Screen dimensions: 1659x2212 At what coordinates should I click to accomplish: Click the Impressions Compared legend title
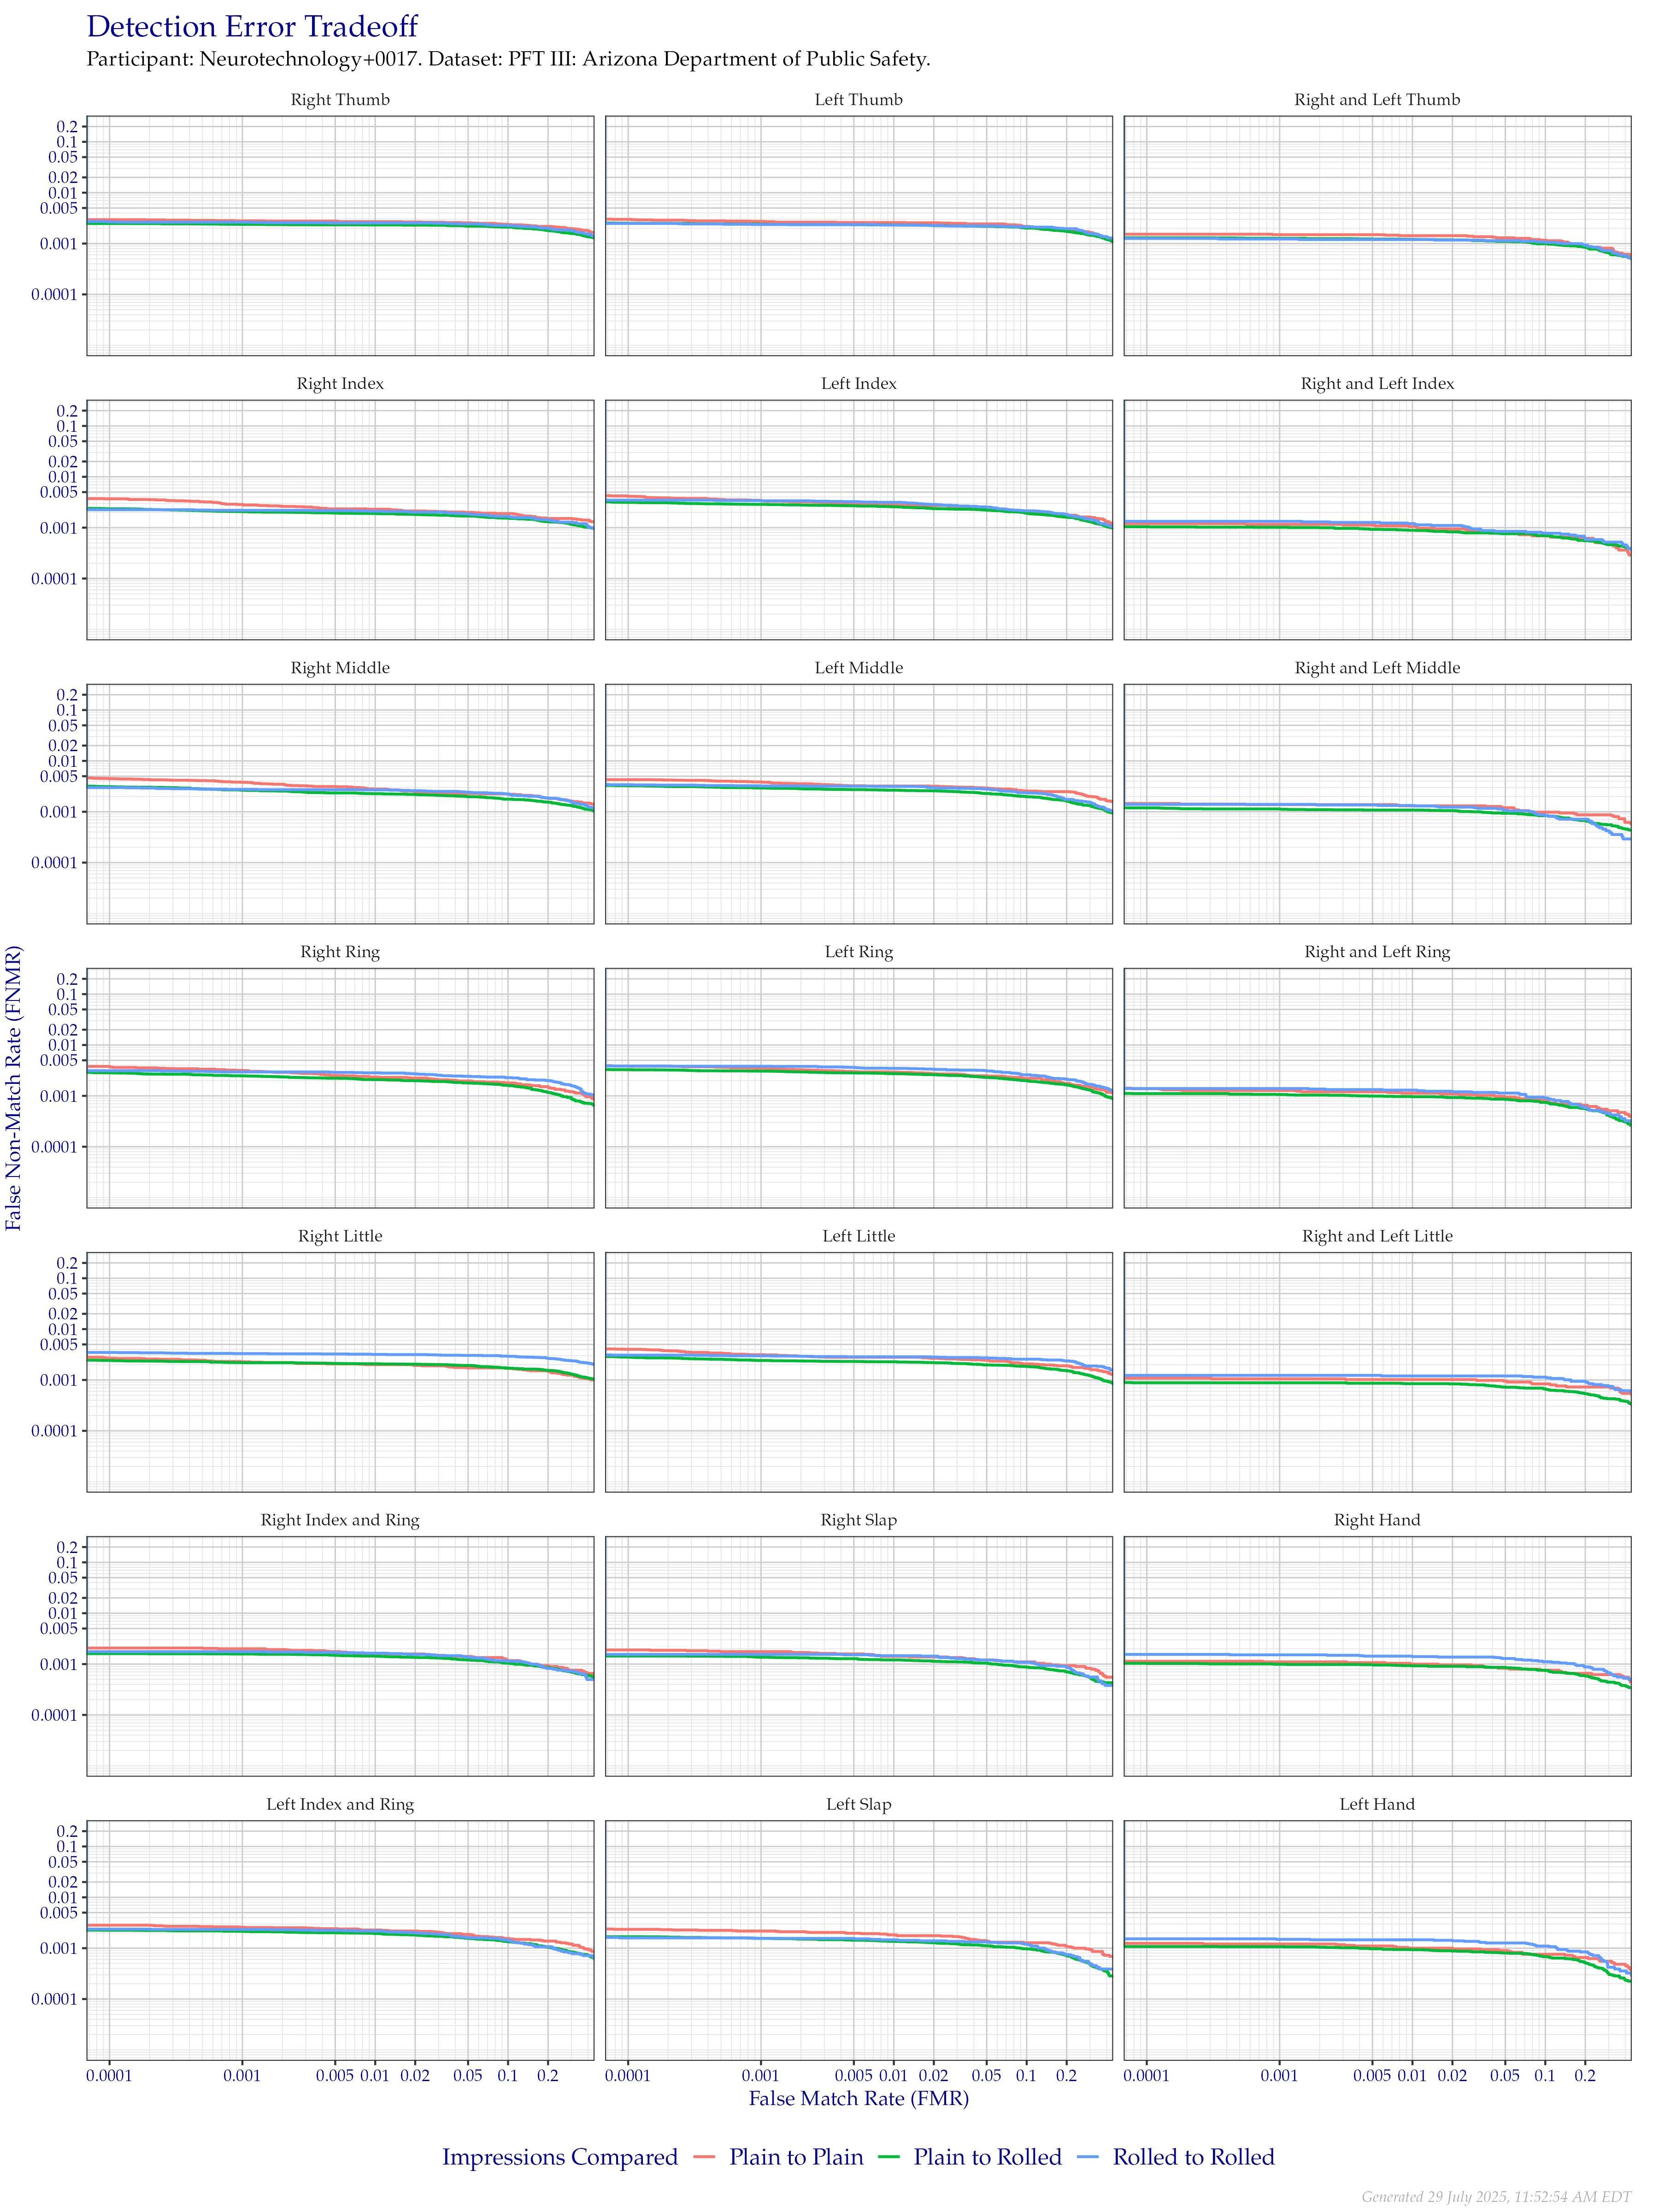[x=560, y=2157]
